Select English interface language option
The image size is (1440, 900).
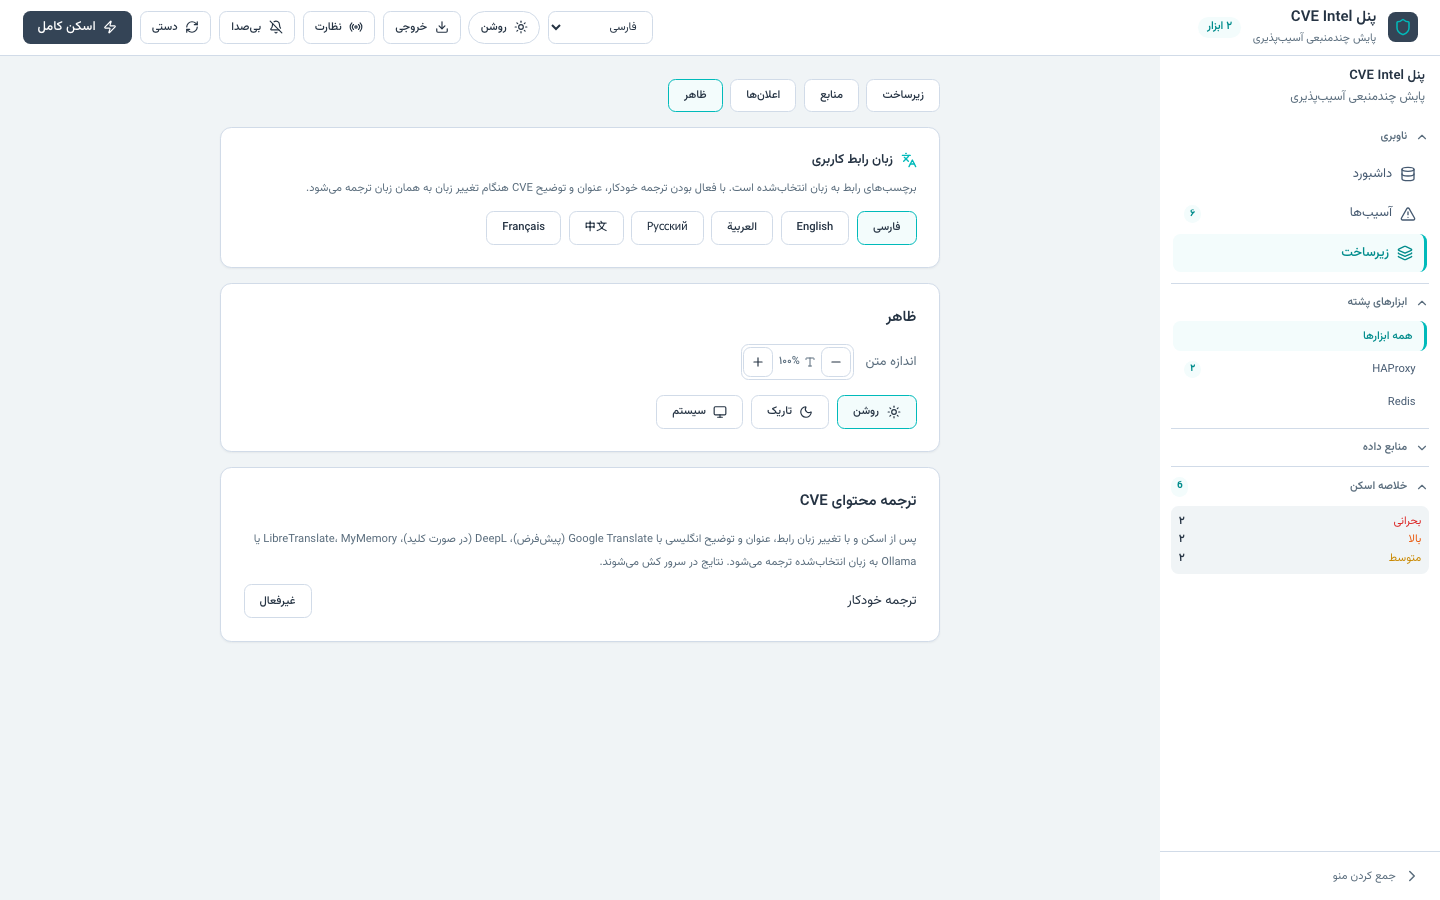[x=815, y=228]
